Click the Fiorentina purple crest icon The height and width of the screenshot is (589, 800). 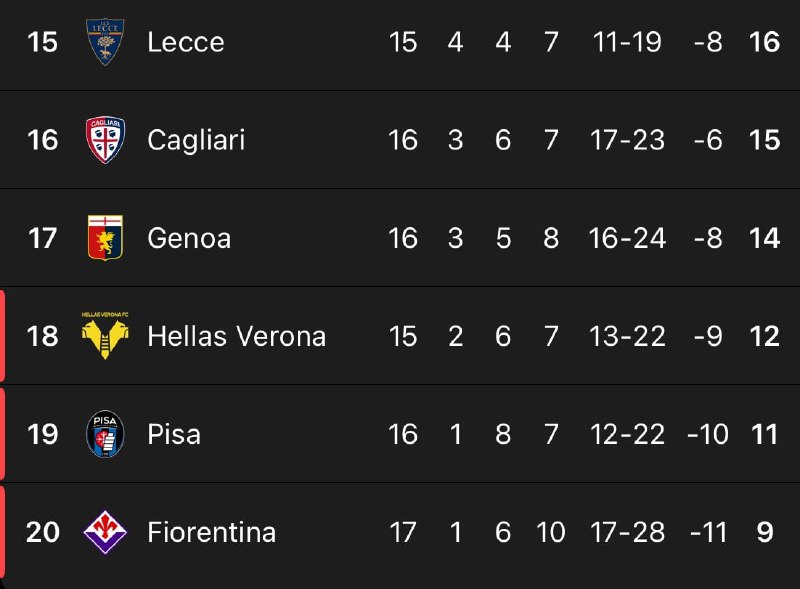click(x=105, y=532)
